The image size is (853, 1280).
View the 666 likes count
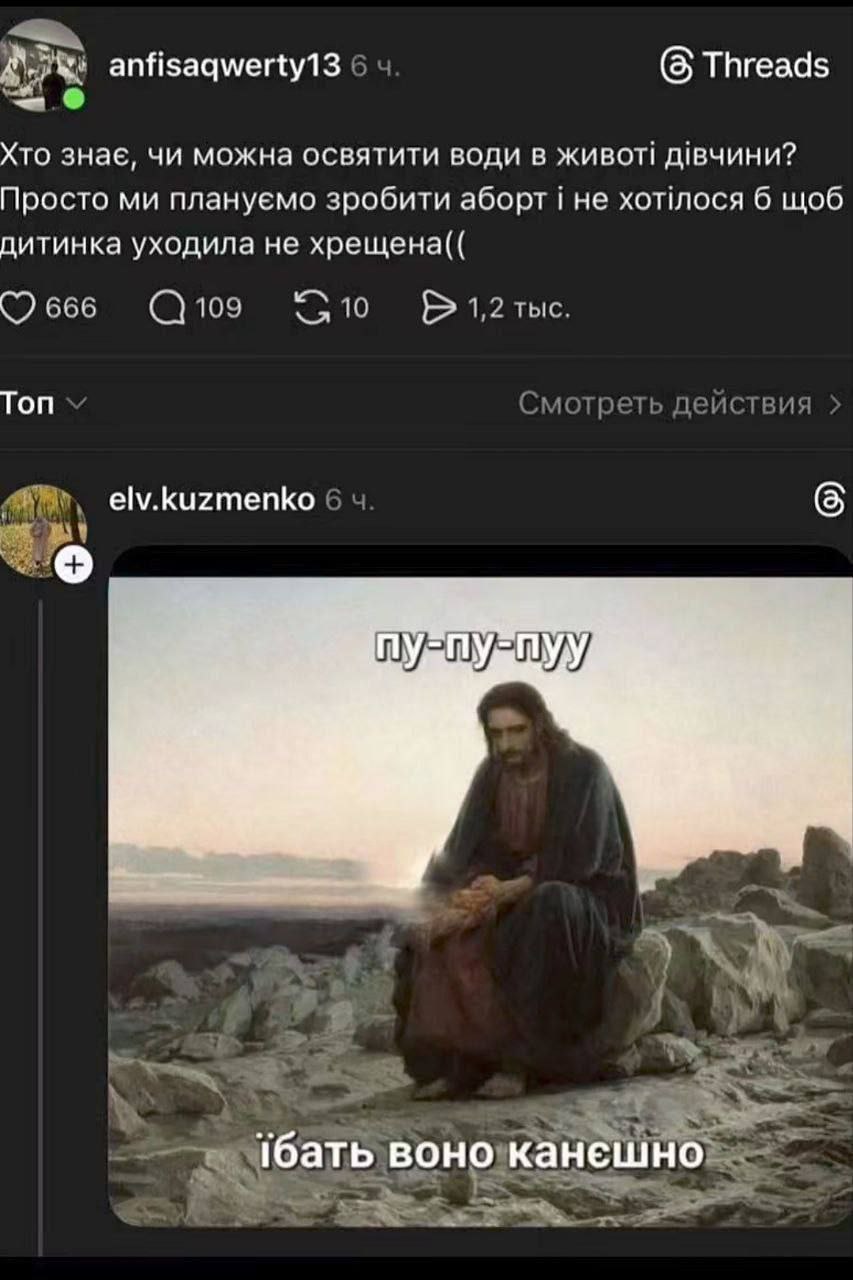pos(71,309)
